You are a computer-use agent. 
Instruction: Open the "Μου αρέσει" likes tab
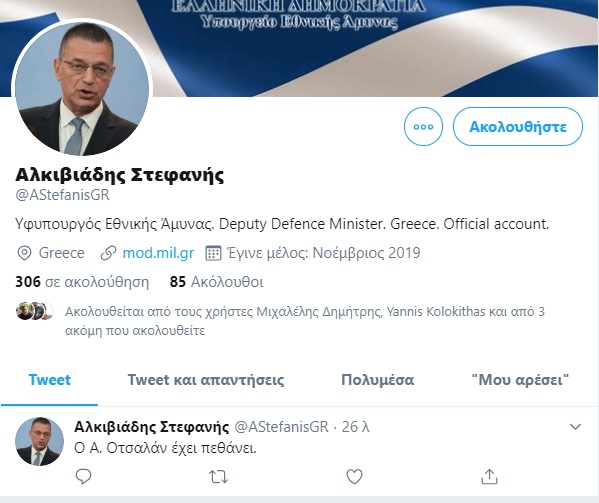click(x=520, y=380)
